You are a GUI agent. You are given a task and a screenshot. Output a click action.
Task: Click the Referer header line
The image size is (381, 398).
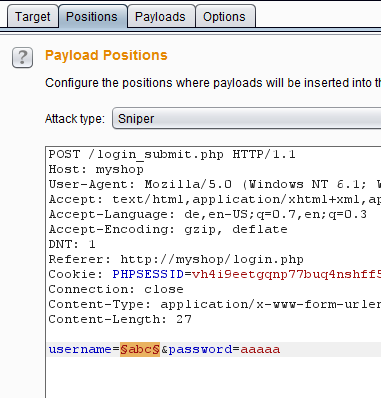(x=176, y=259)
